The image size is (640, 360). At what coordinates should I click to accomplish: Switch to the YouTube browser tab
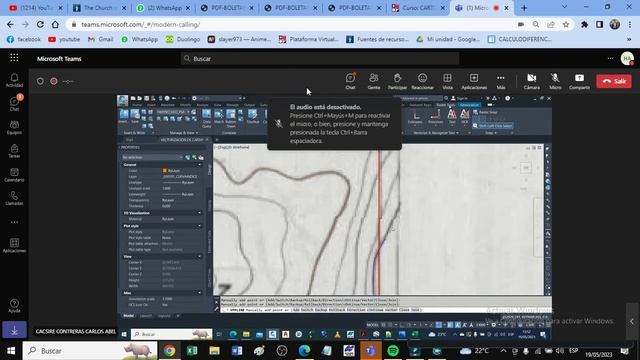tap(35, 8)
